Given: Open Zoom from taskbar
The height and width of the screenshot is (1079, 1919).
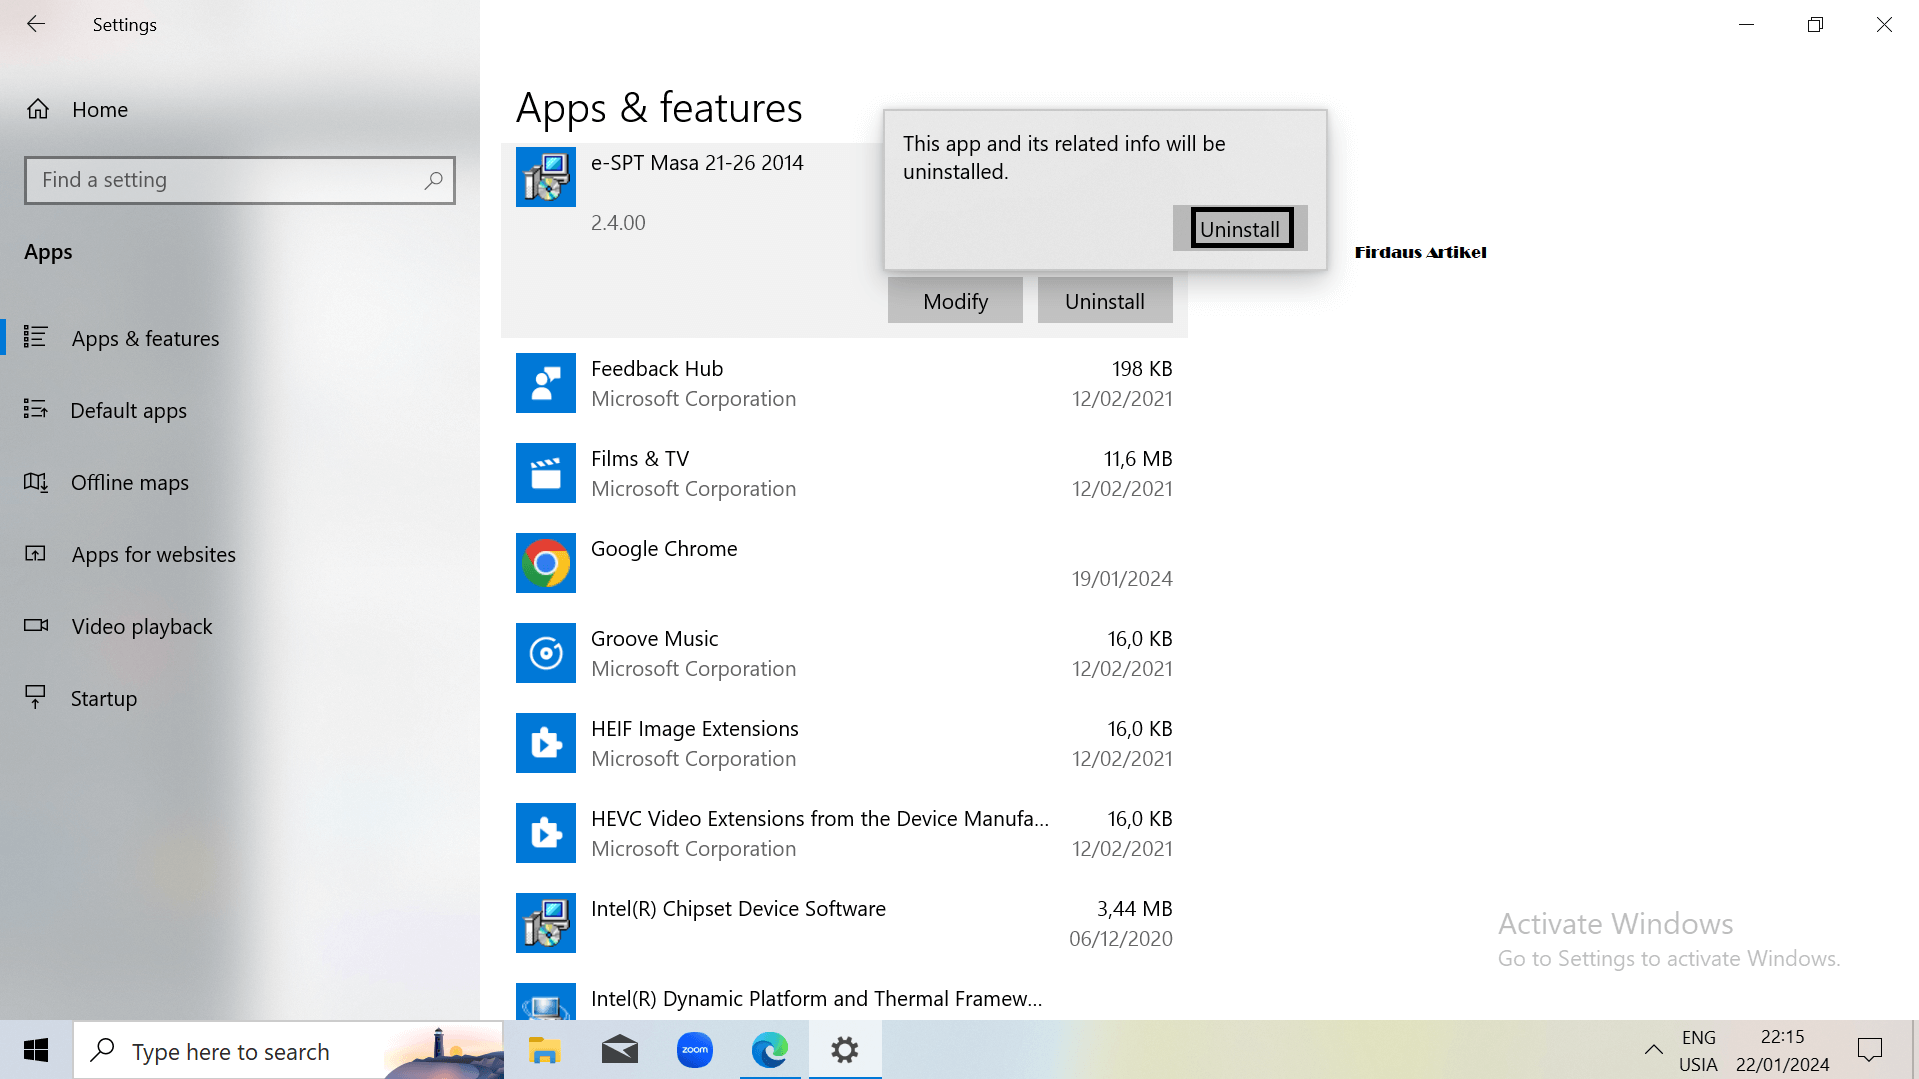Looking at the screenshot, I should [695, 1050].
